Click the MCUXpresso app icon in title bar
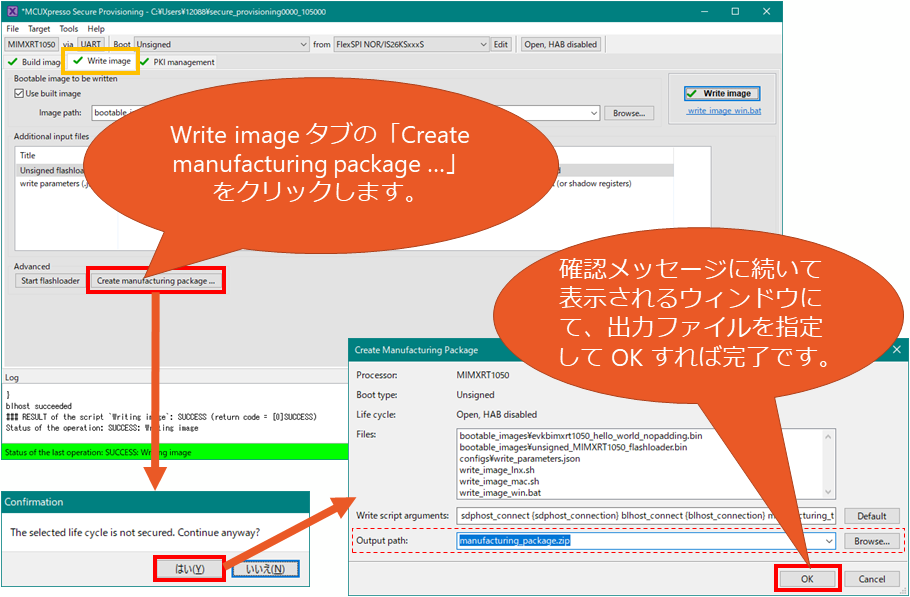Viewport: 910px width, 597px height. coord(11,12)
